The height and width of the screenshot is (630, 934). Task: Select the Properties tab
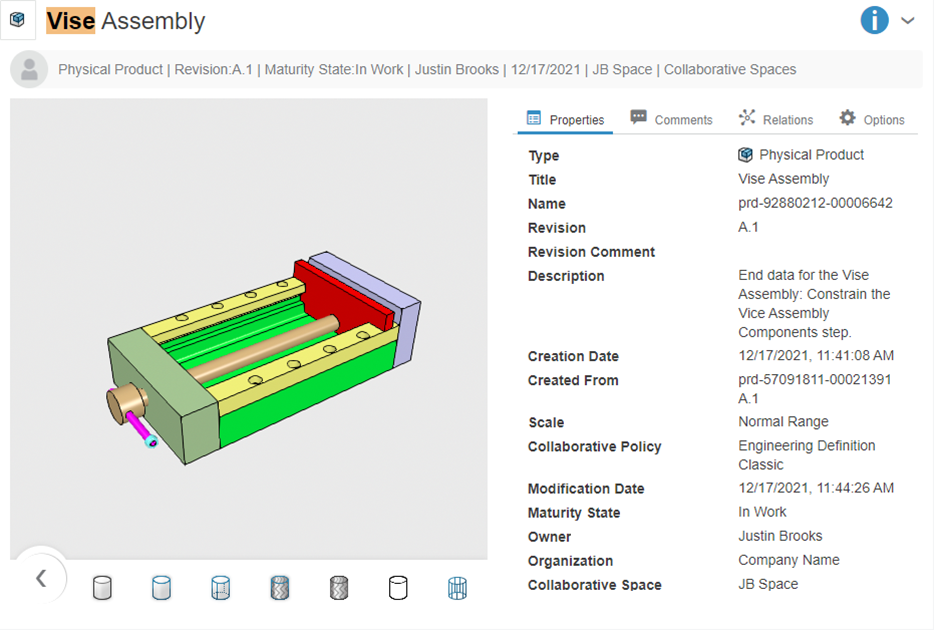point(565,119)
